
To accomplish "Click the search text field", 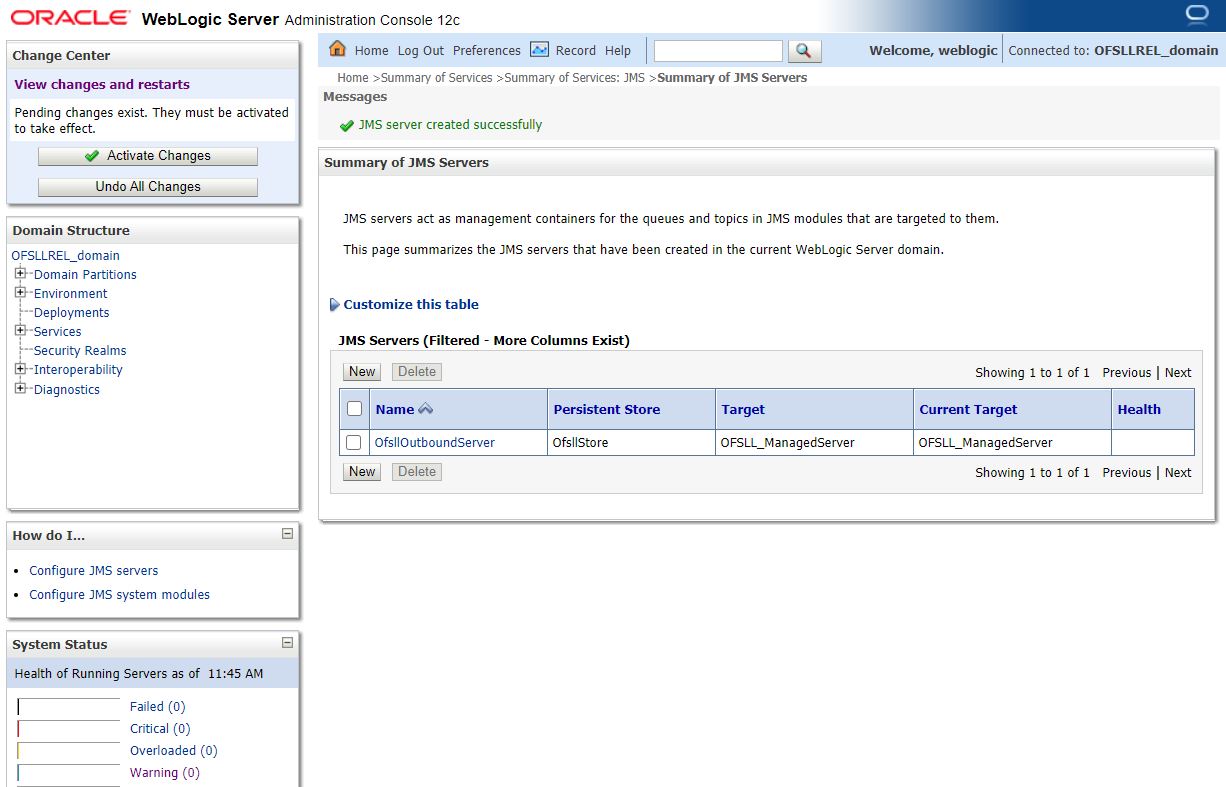I will point(718,50).
